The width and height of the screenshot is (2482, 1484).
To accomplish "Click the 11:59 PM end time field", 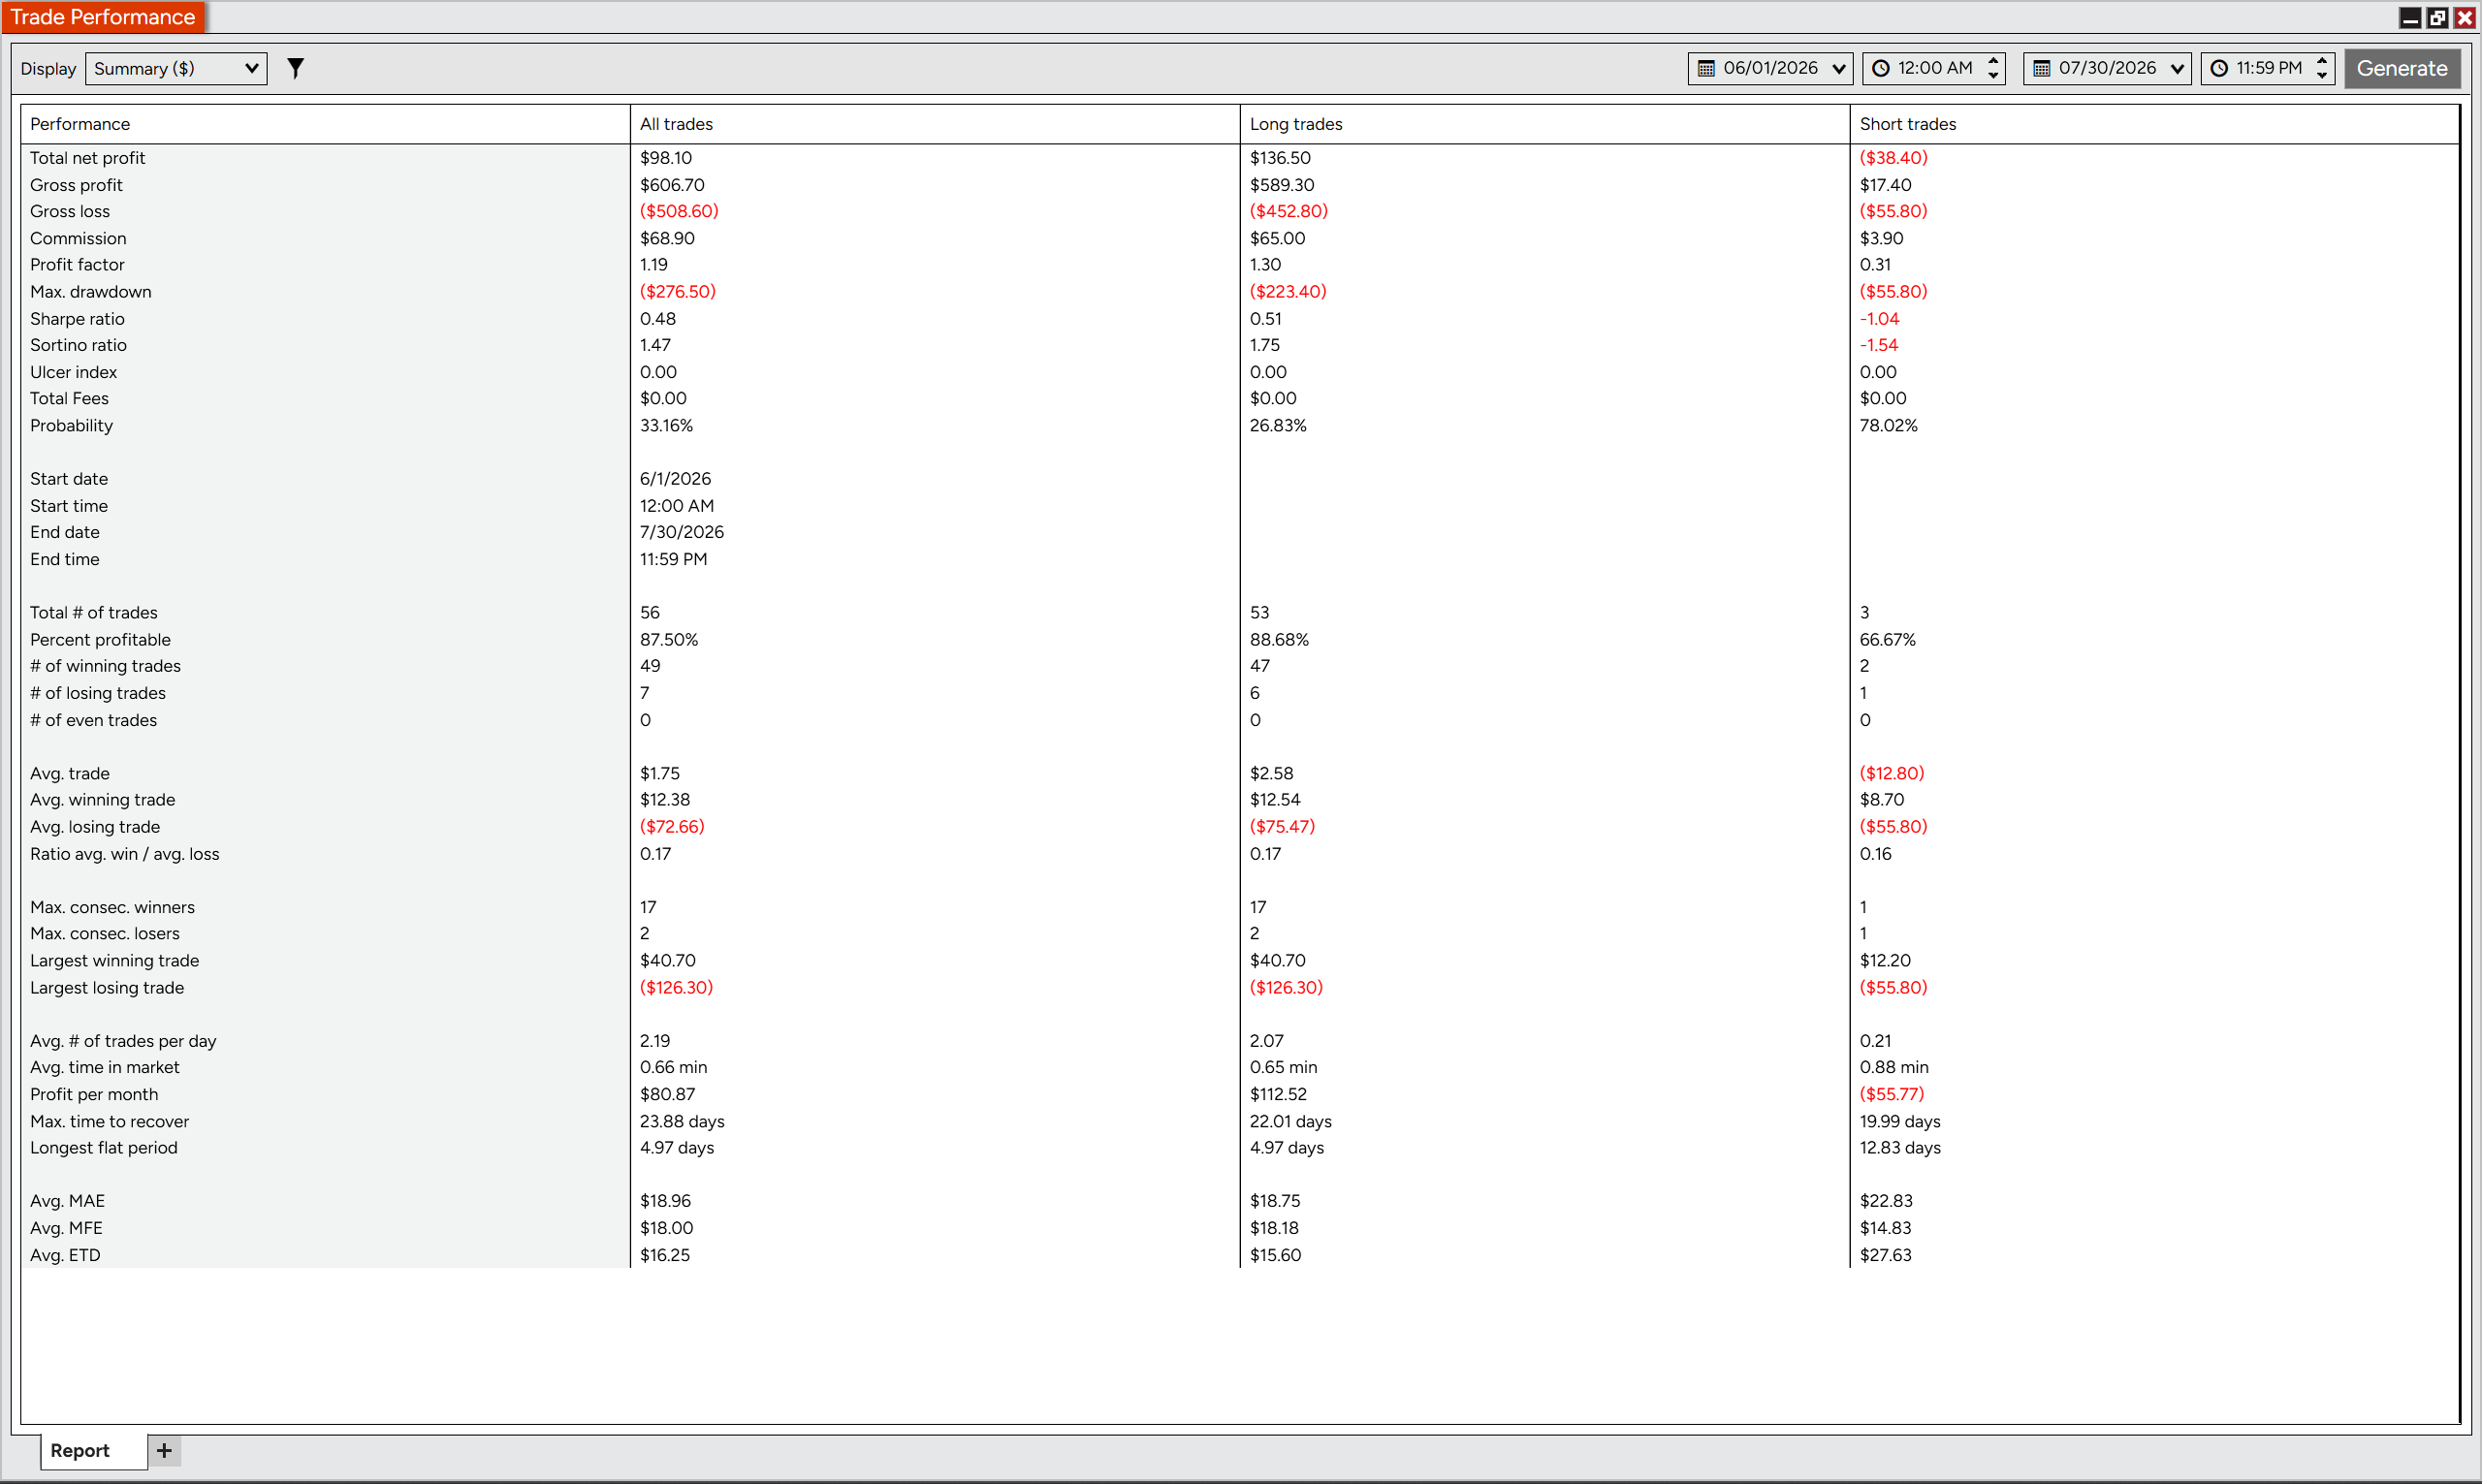I will click(2267, 68).
